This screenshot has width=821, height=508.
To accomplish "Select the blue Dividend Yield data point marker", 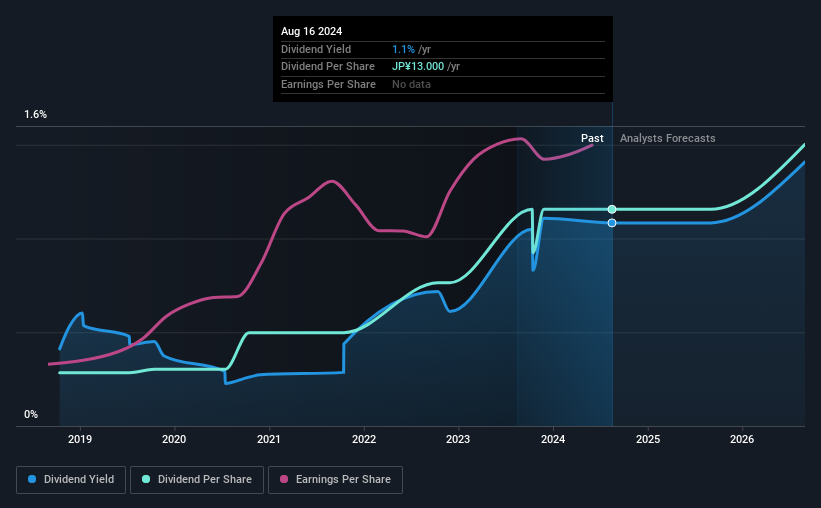I will 612,223.
